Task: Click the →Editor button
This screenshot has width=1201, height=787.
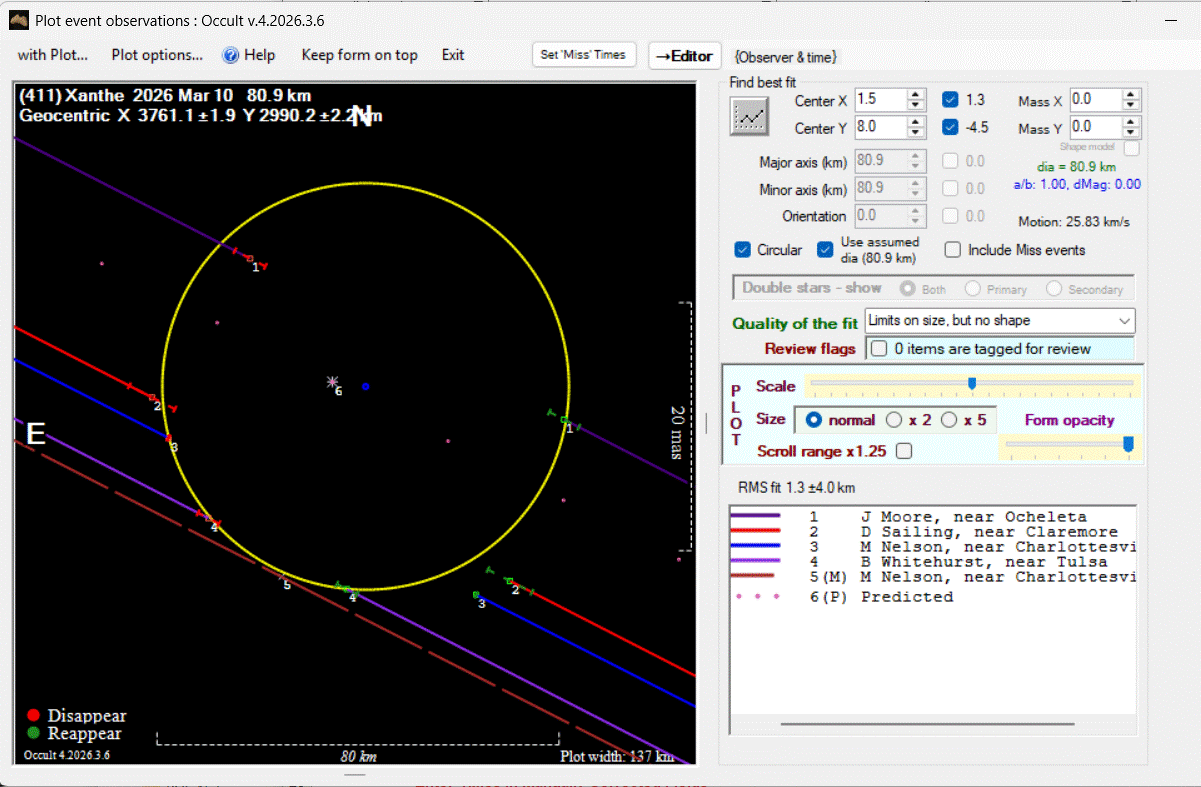Action: tap(685, 56)
